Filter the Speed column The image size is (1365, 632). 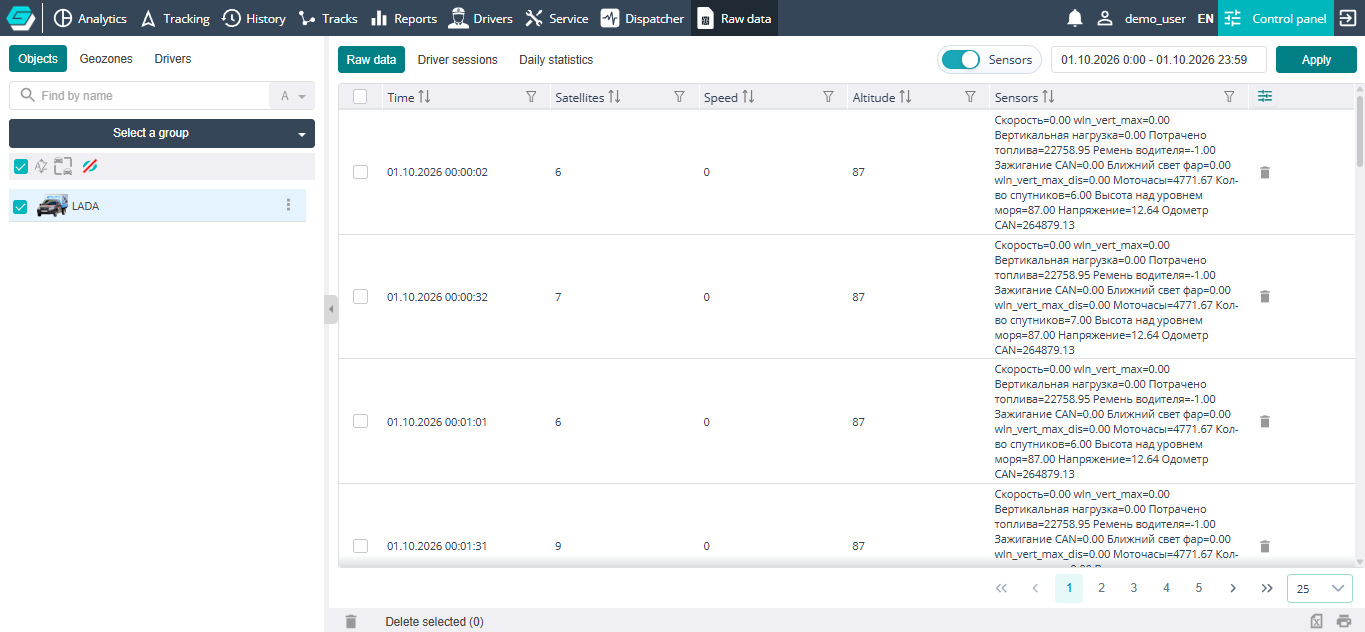(828, 97)
